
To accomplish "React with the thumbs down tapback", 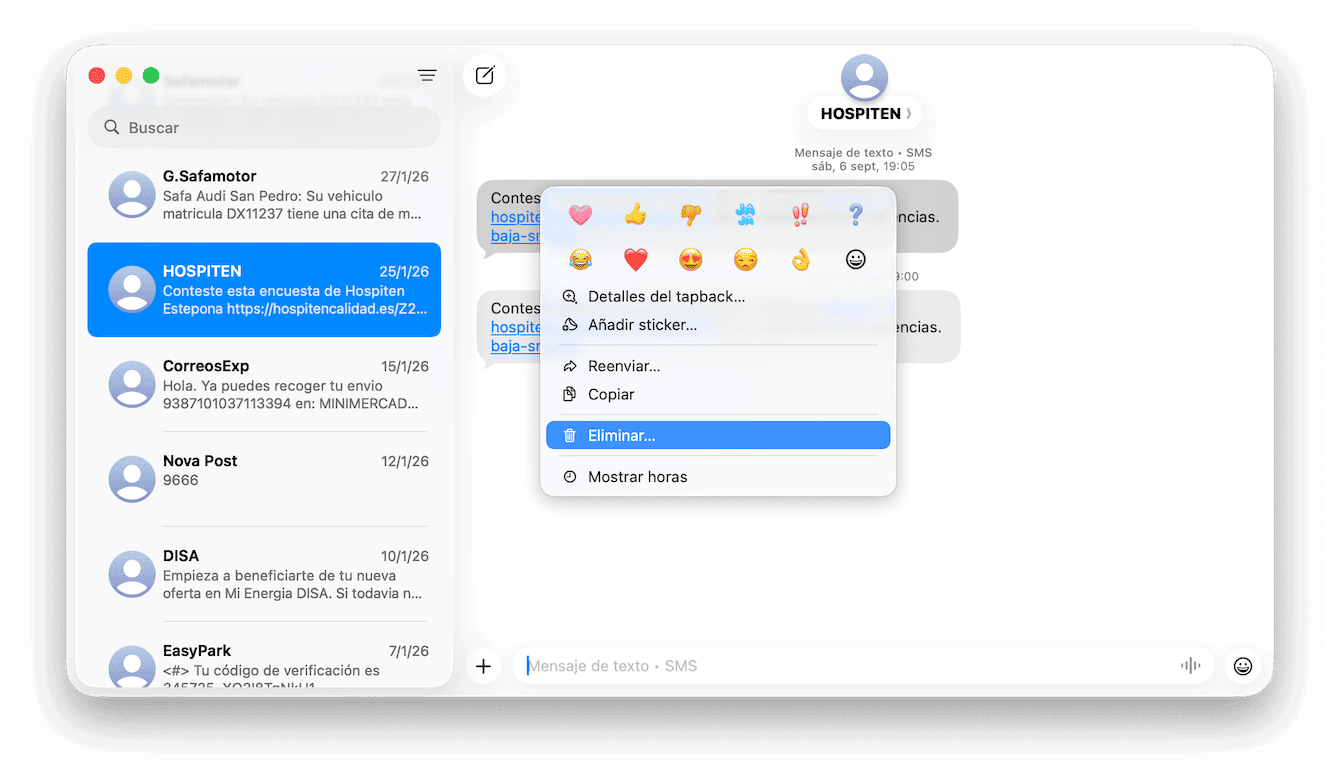I will 691,214.
